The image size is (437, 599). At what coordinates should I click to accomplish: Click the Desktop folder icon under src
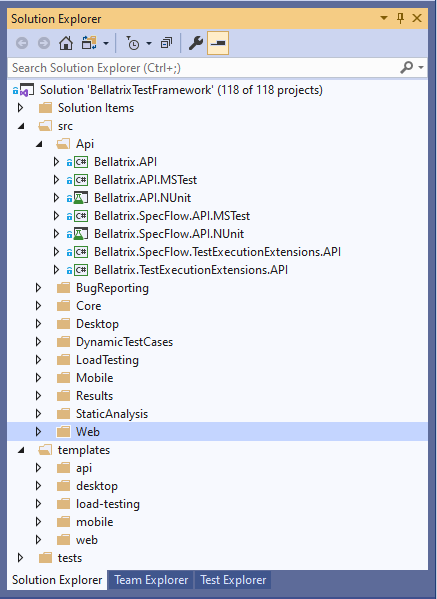(x=63, y=324)
